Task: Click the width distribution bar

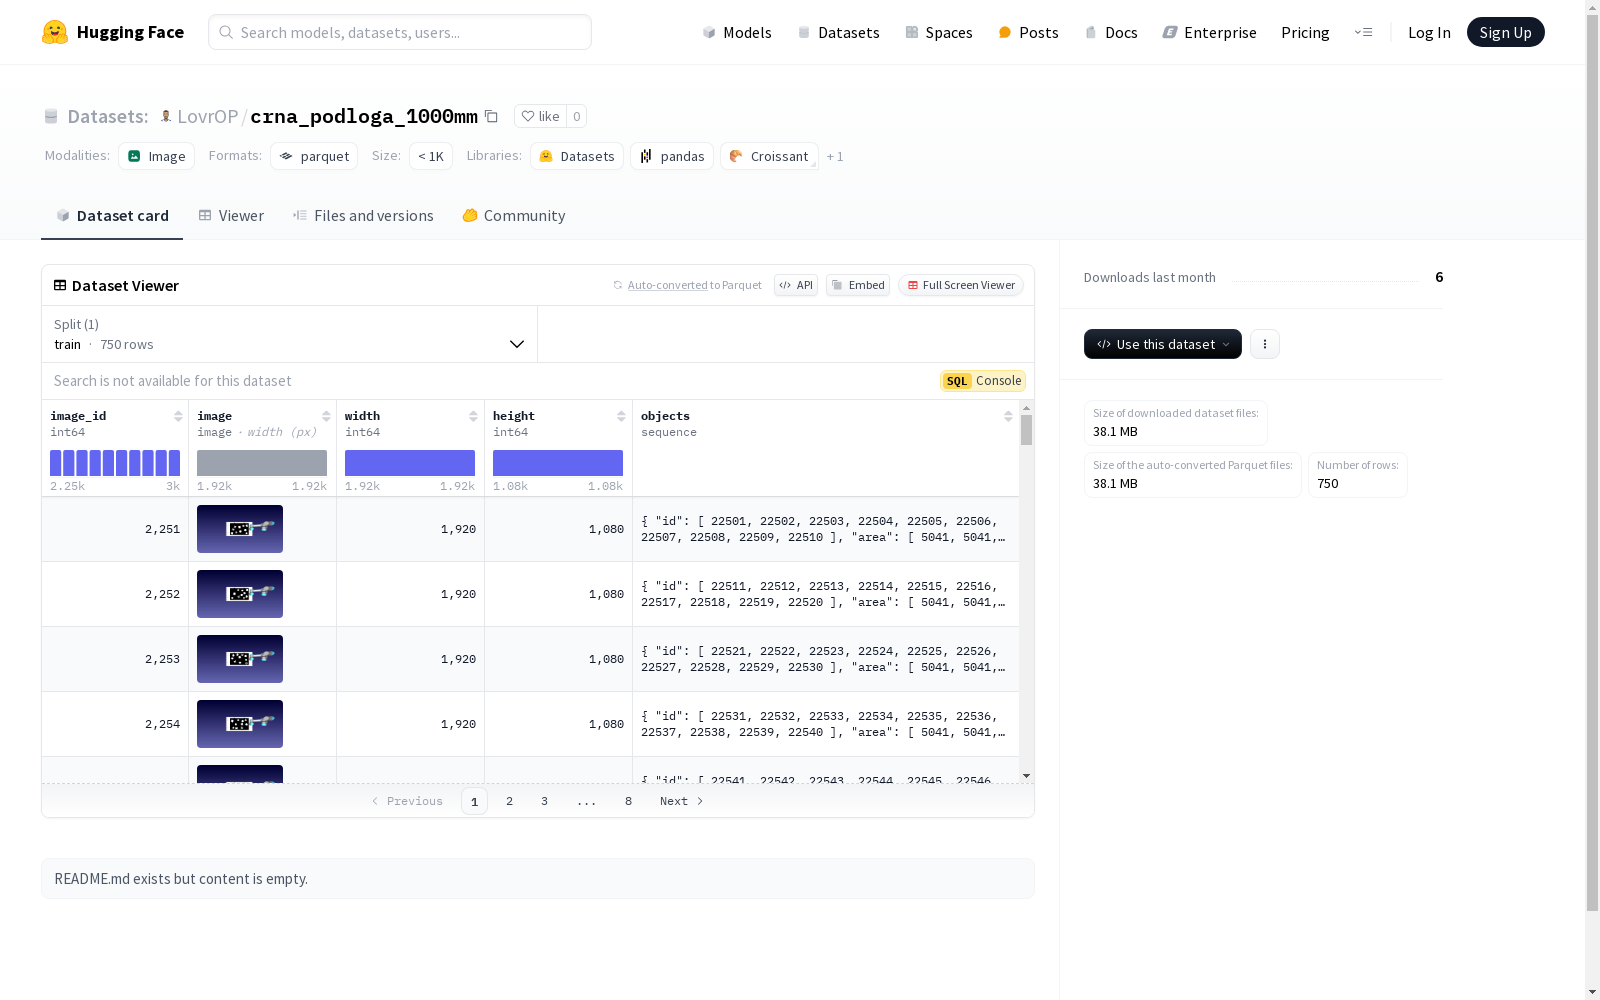Action: click(x=410, y=463)
